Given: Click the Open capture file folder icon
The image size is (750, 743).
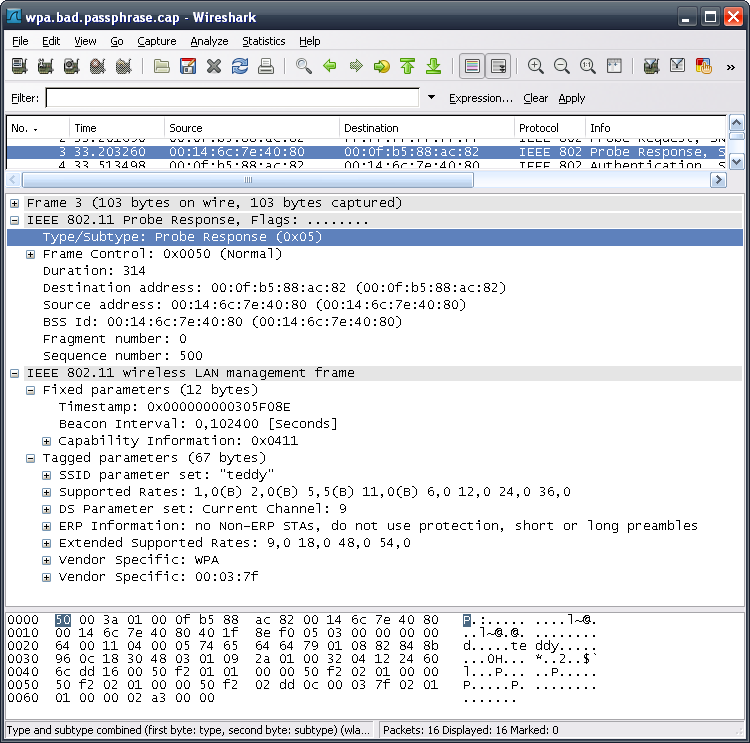Looking at the screenshot, I should (x=161, y=67).
